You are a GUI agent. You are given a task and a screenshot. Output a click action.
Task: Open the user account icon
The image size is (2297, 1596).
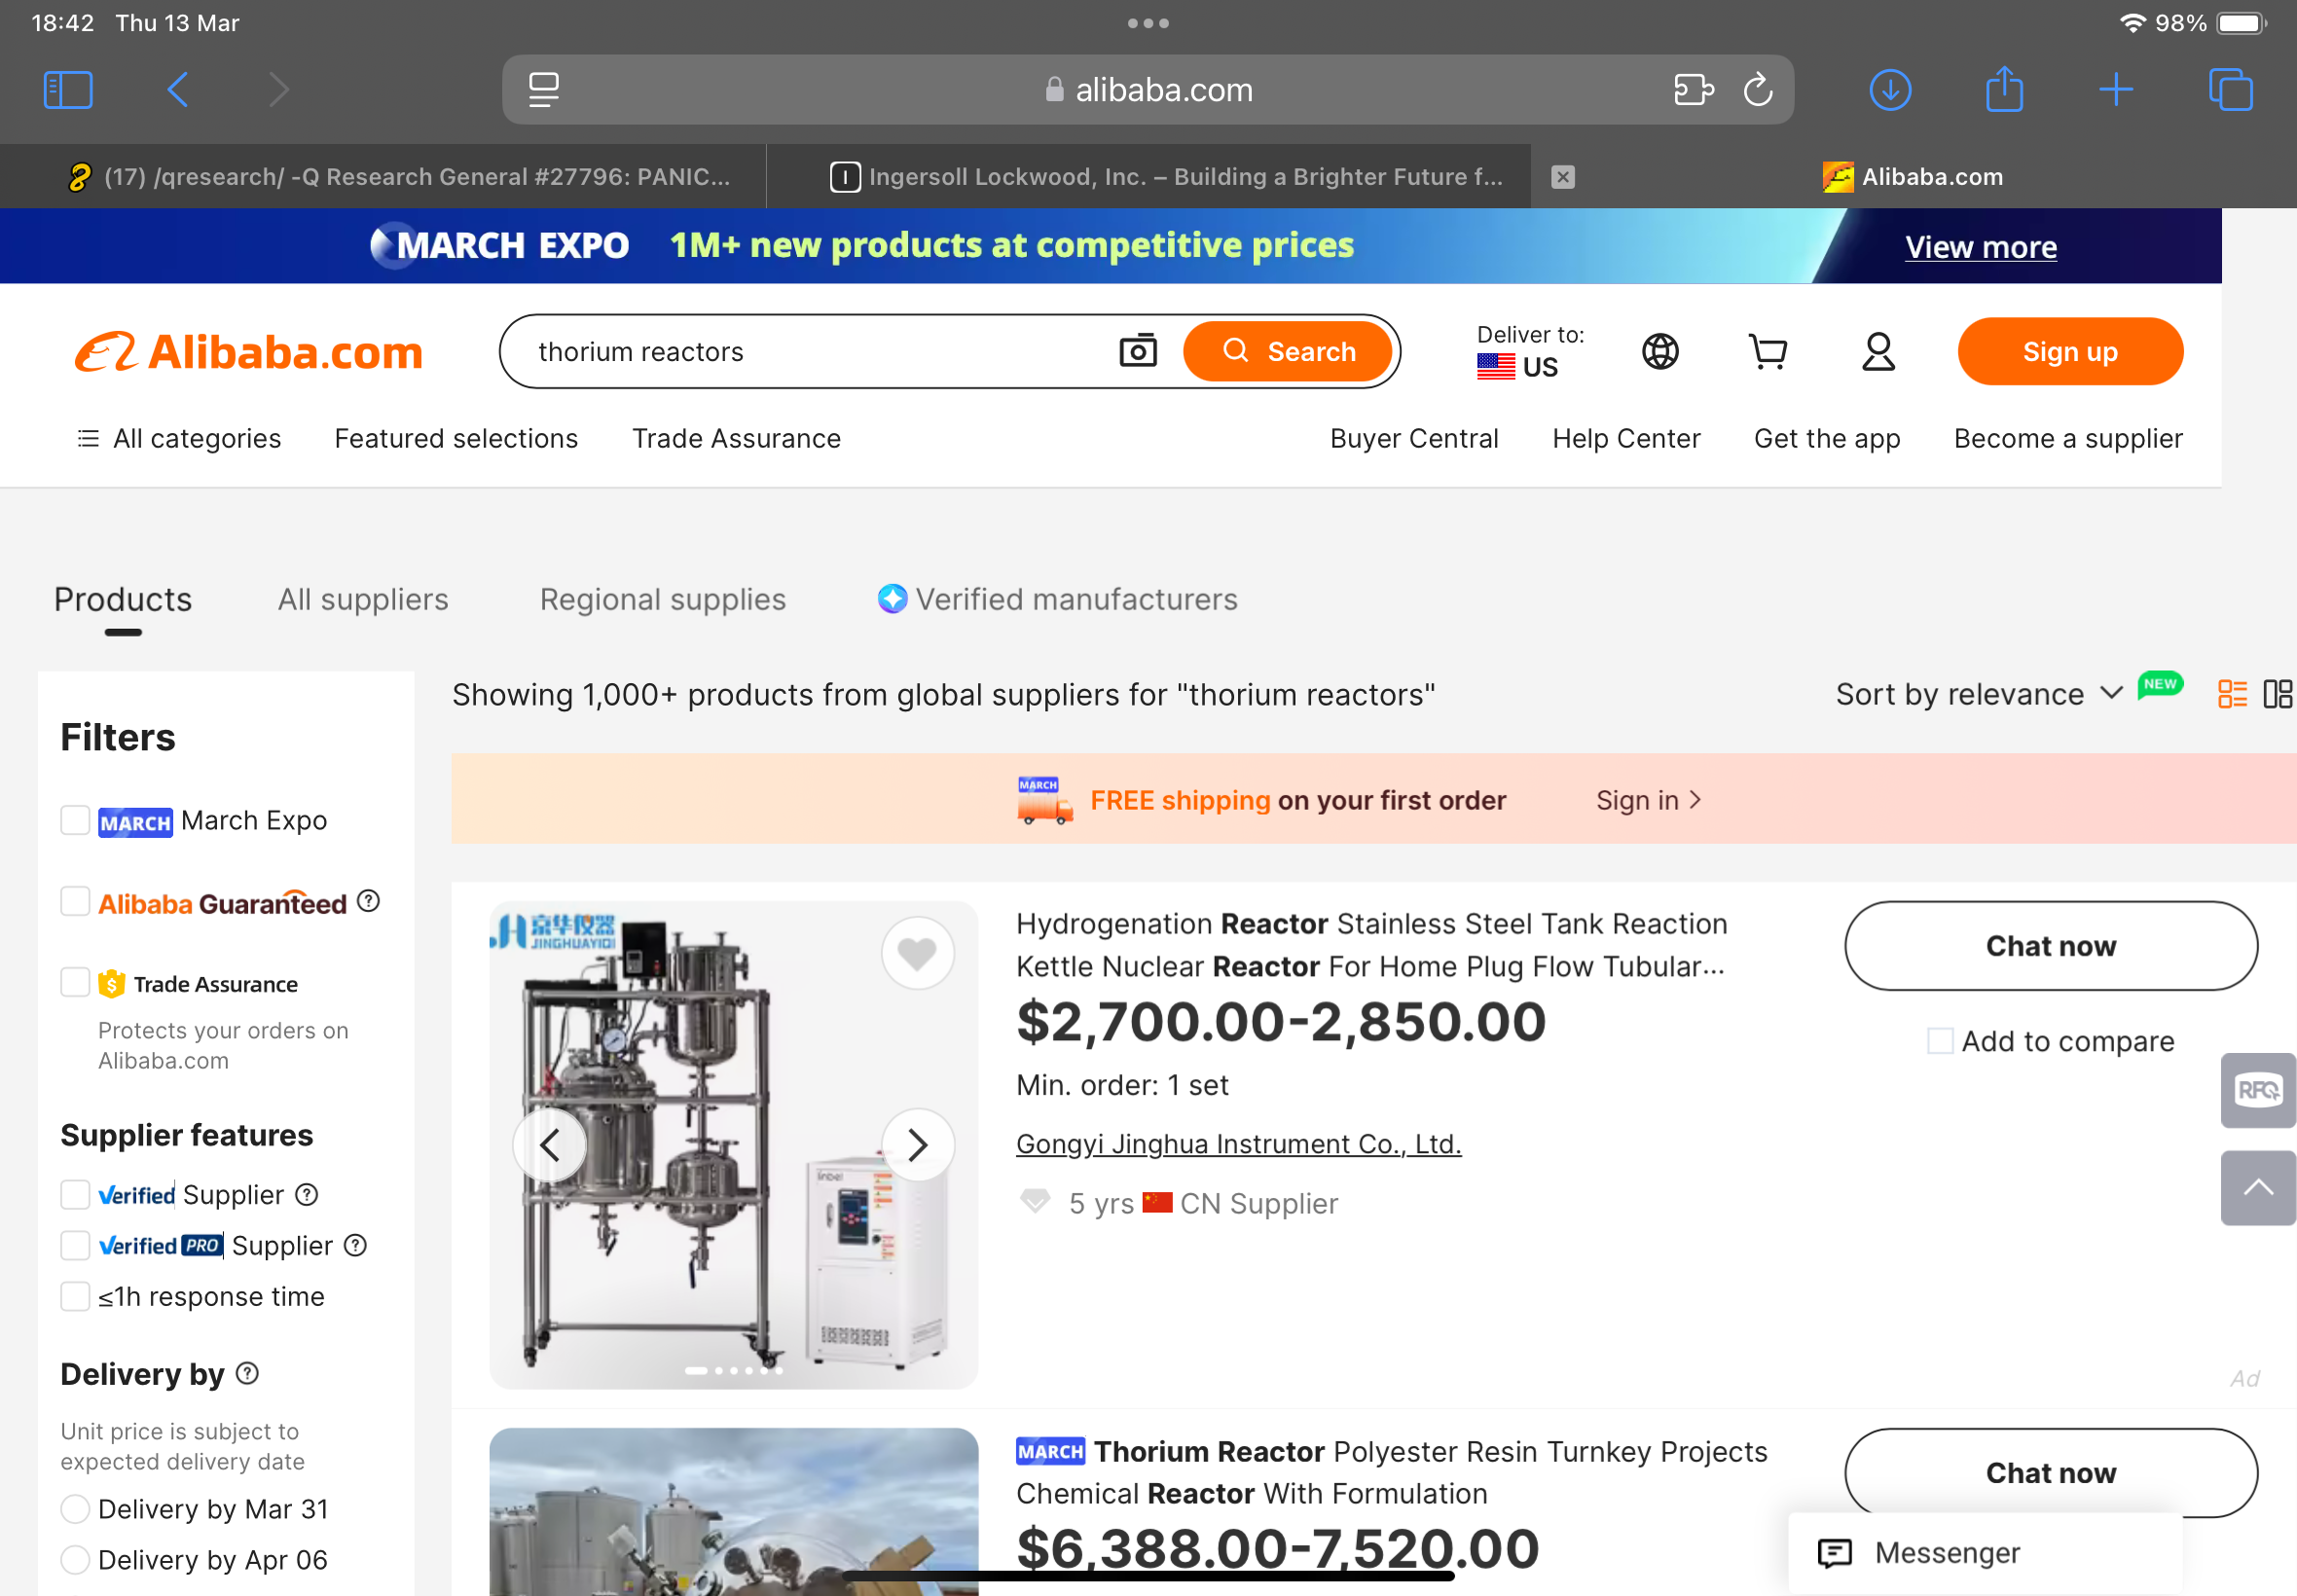(1878, 351)
